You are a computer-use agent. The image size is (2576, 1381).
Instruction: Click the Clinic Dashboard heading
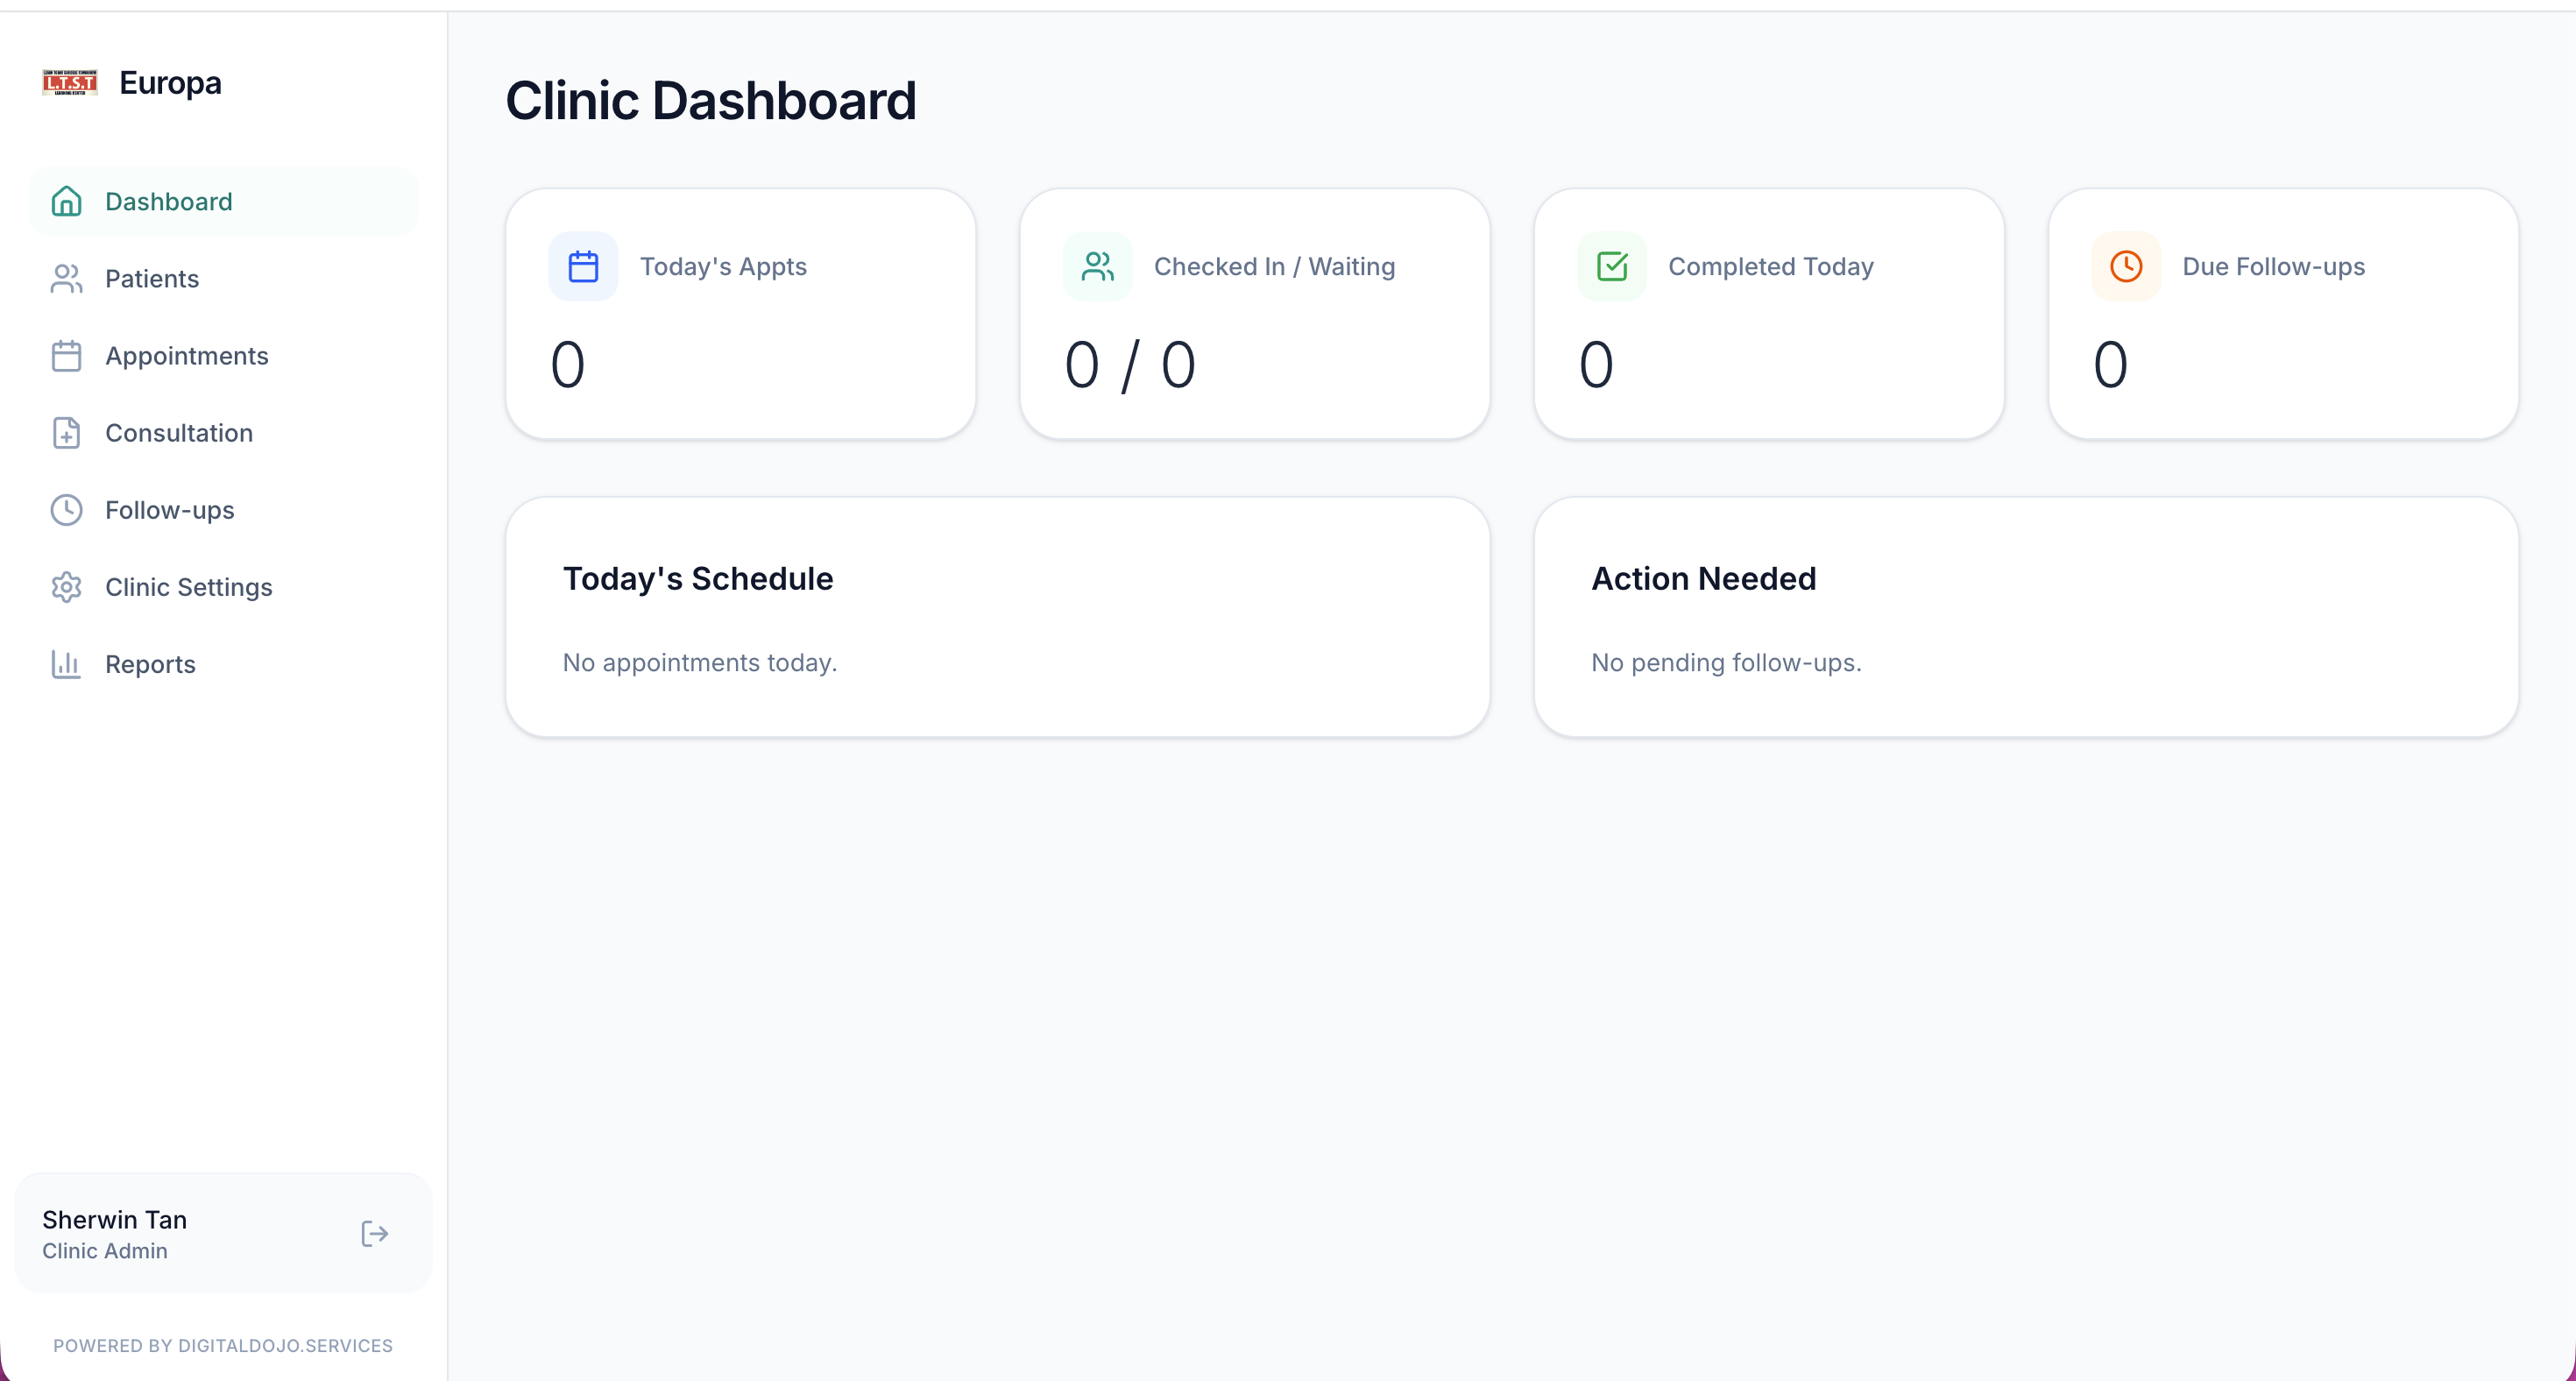(x=711, y=100)
